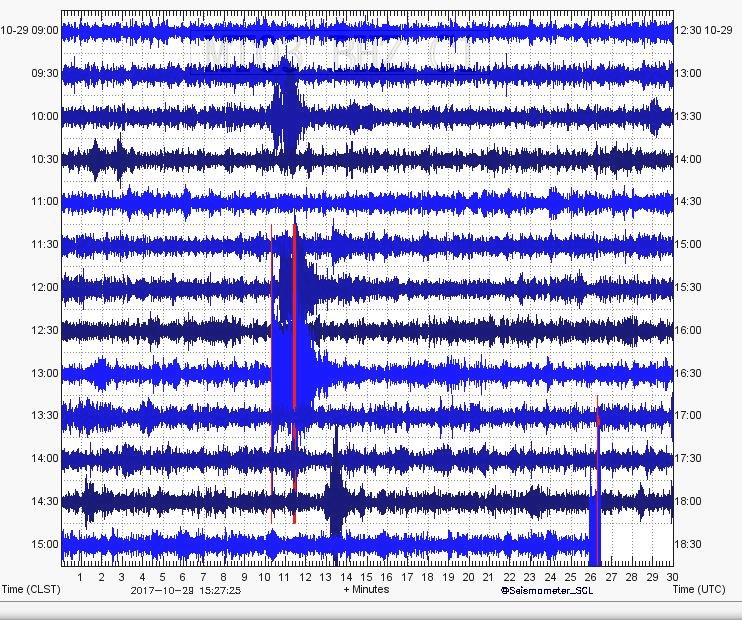Click the '16:00' UTC row label
The width and height of the screenshot is (742, 620).
coord(688,330)
